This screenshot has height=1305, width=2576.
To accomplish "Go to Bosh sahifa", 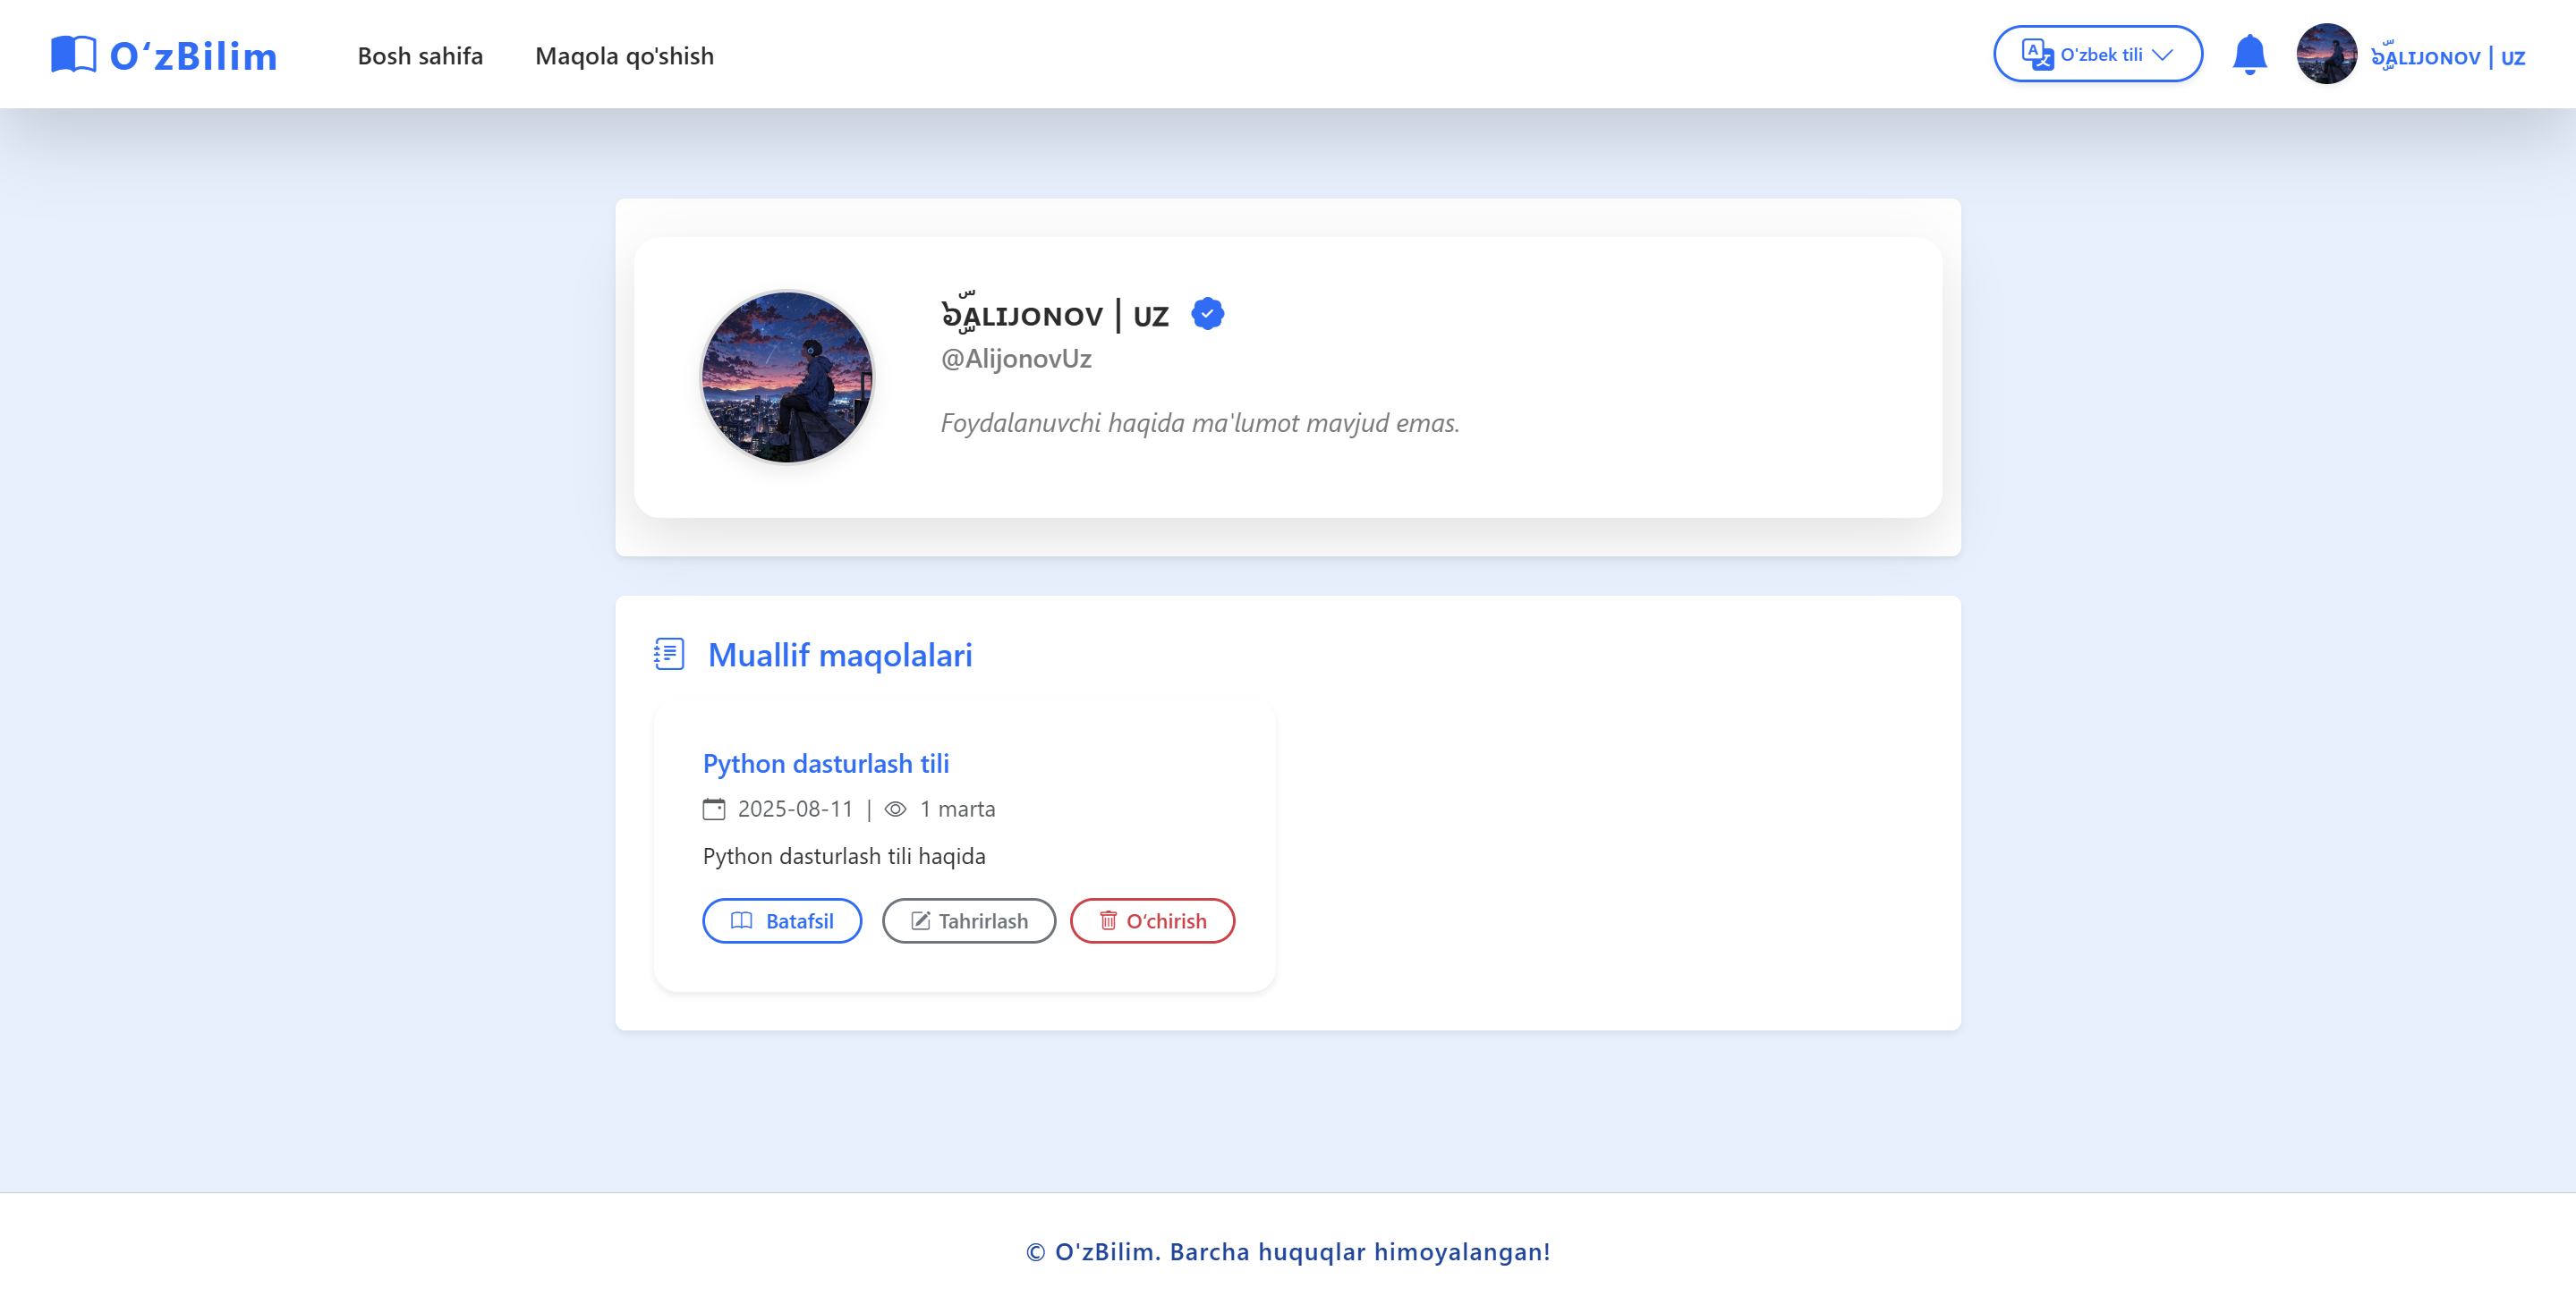I will point(420,56).
